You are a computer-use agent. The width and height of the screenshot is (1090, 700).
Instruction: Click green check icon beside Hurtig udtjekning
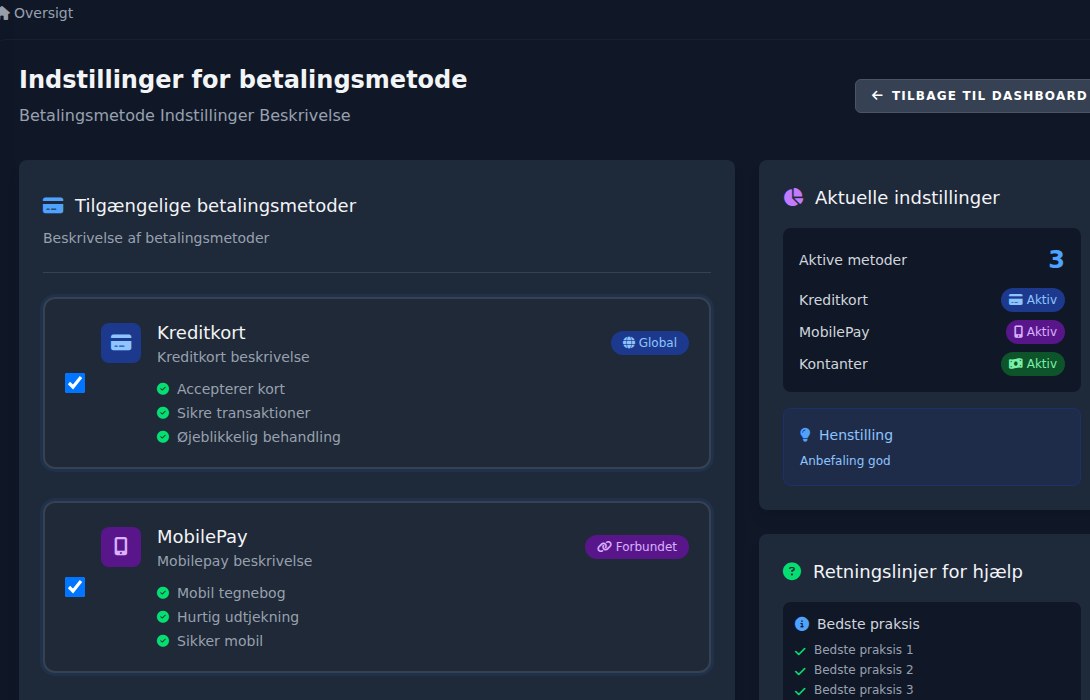(163, 617)
